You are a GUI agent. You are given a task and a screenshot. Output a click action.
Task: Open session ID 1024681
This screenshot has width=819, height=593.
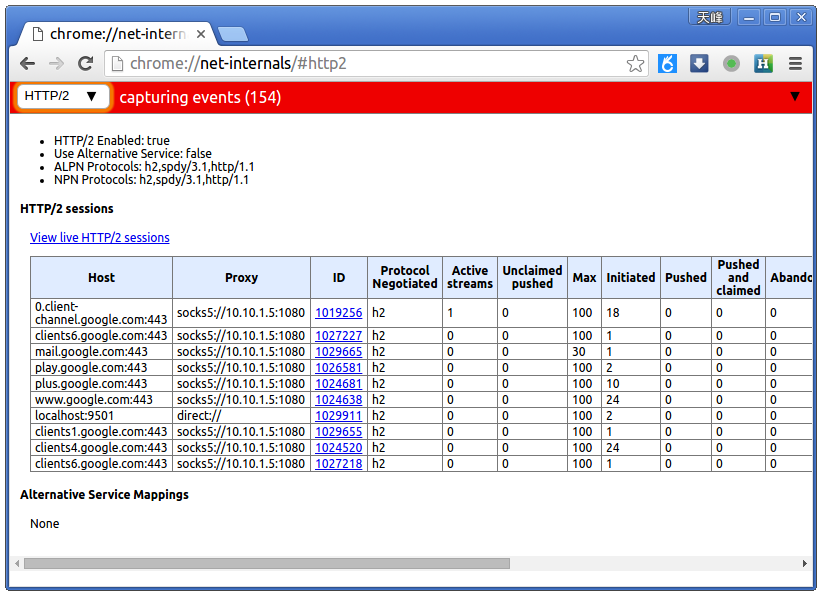coord(338,383)
